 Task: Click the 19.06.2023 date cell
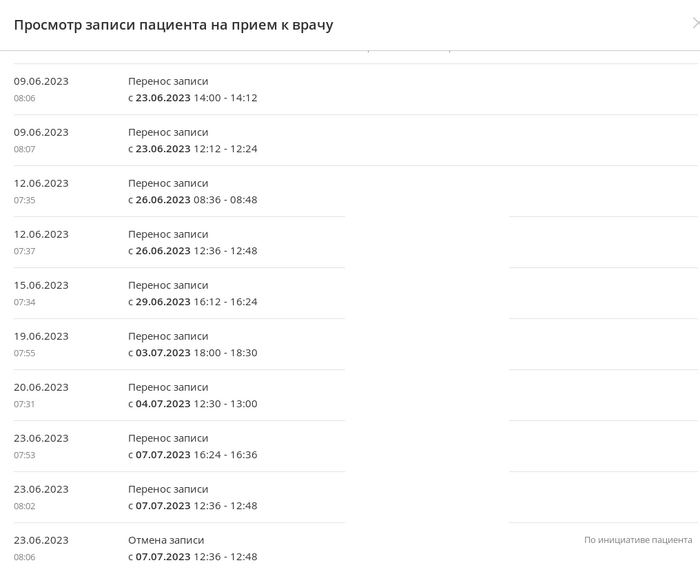coord(41,336)
